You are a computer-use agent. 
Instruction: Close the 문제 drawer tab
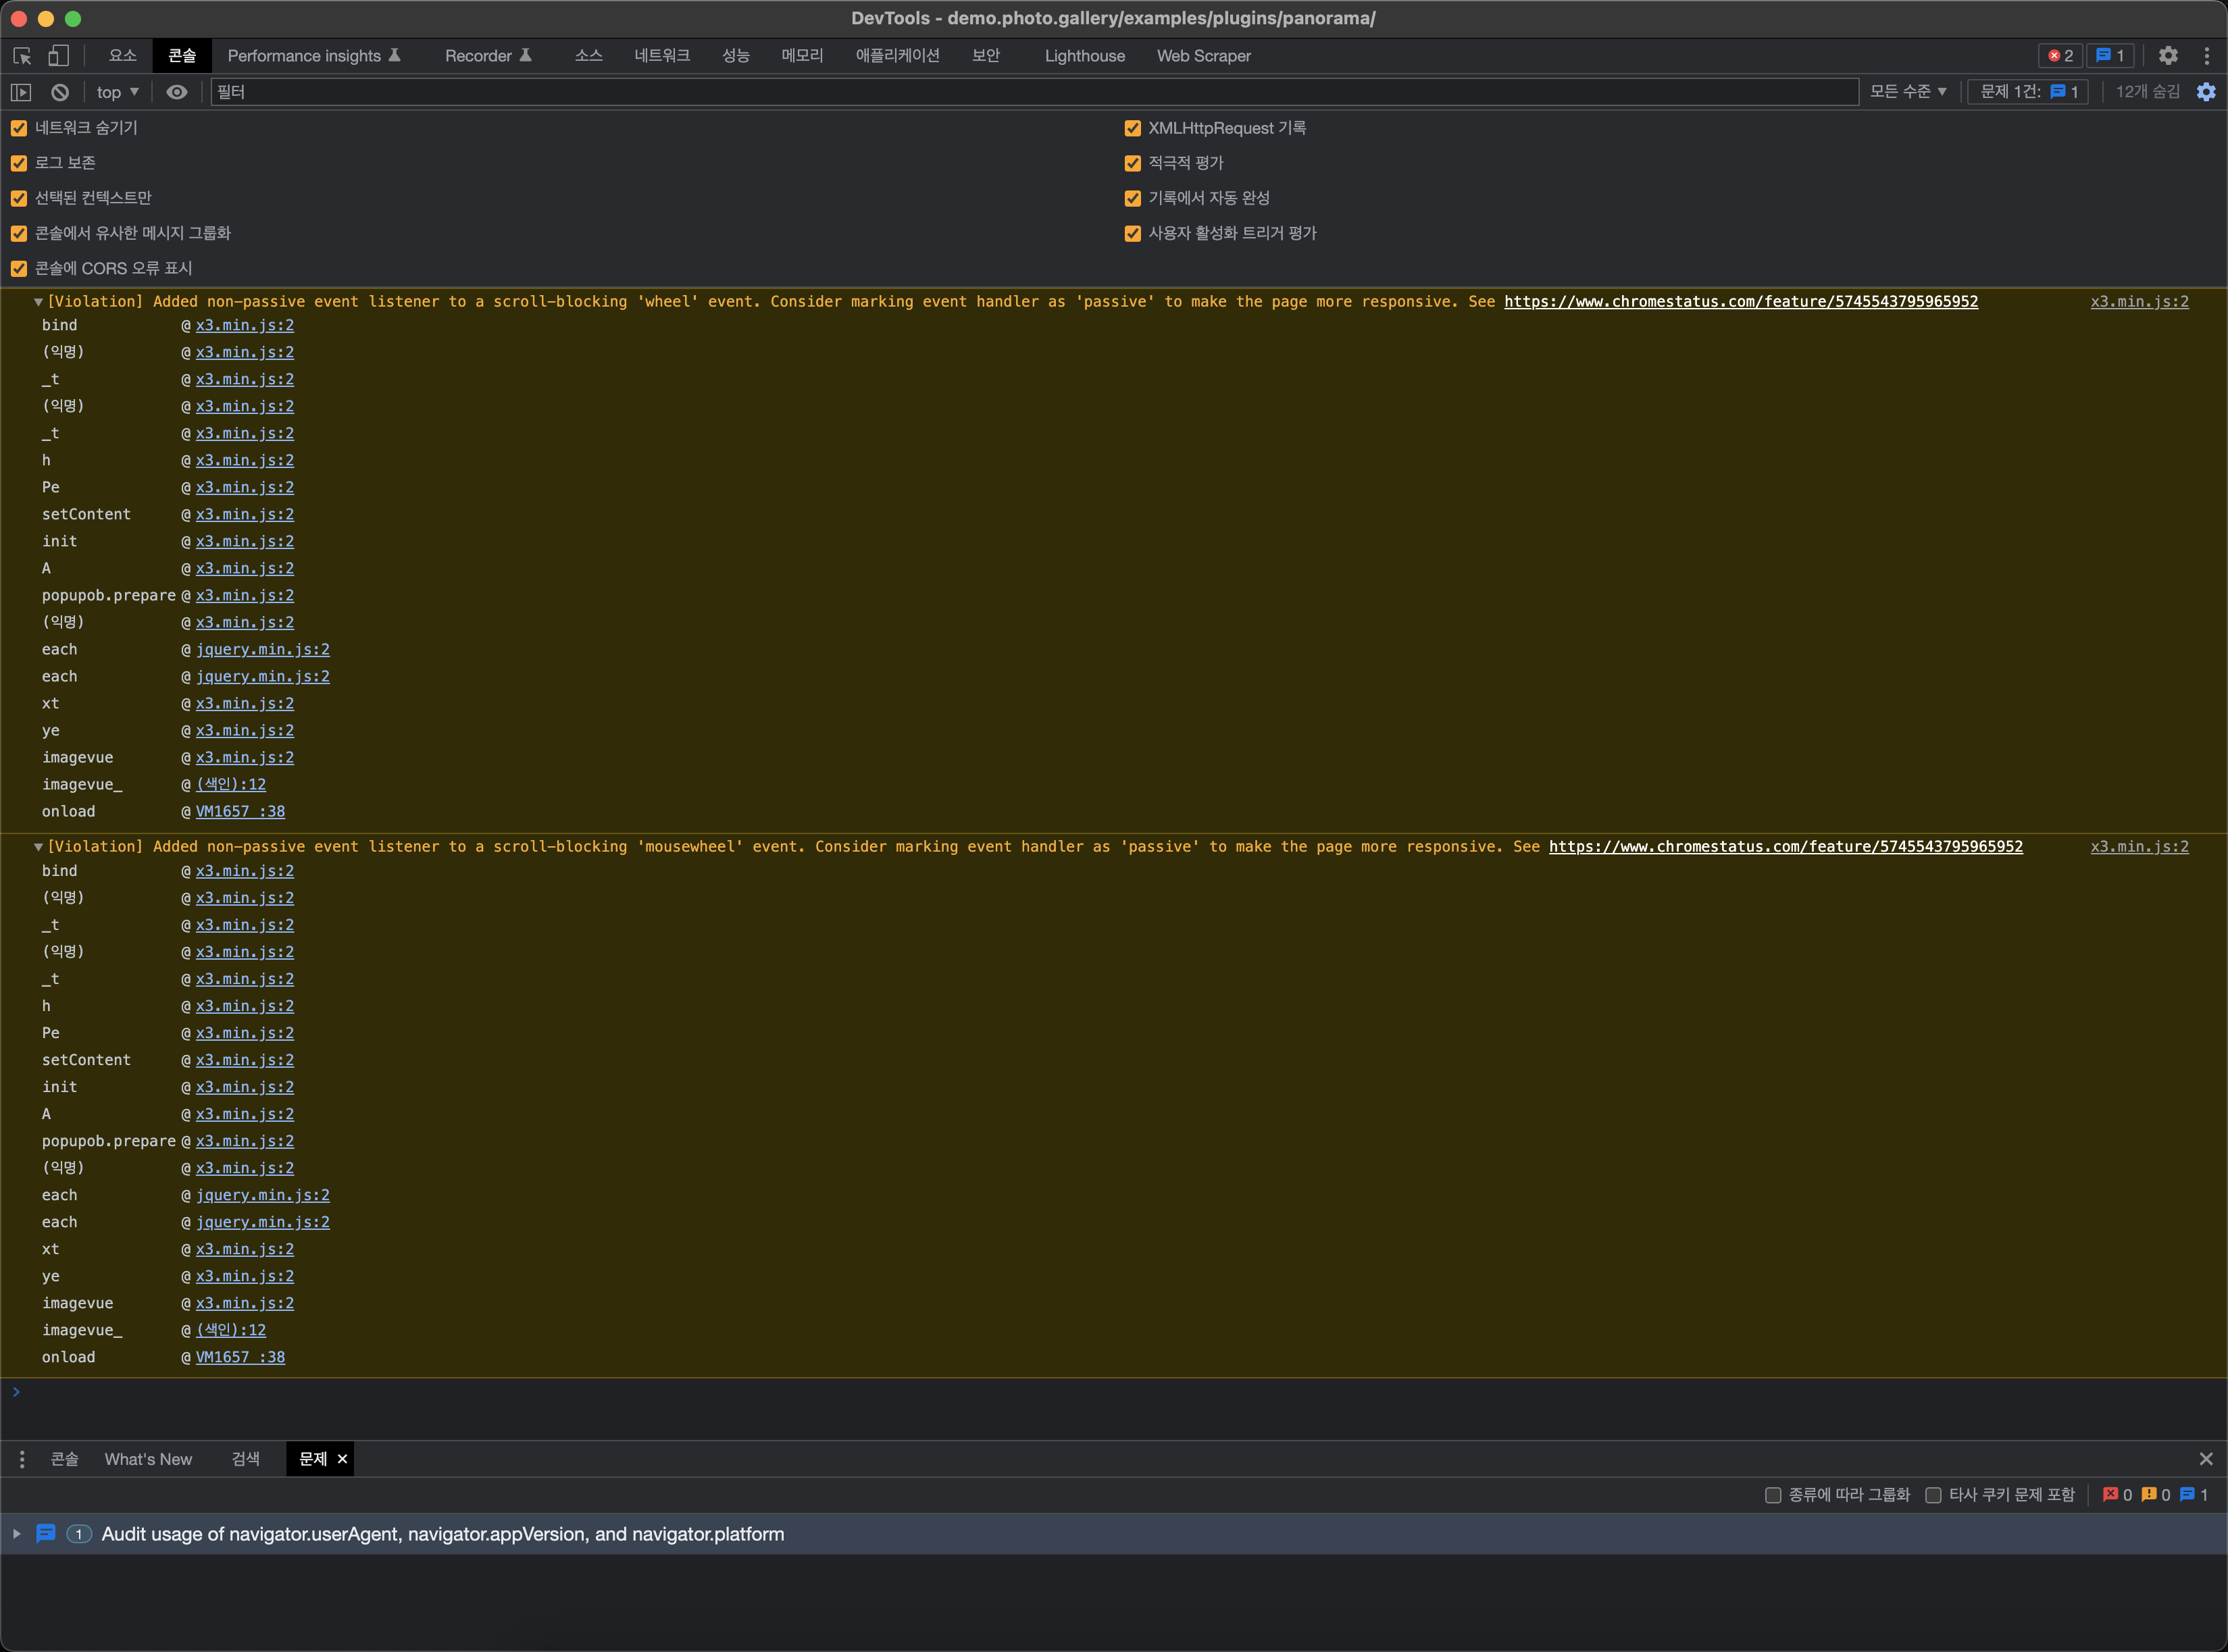pos(343,1459)
